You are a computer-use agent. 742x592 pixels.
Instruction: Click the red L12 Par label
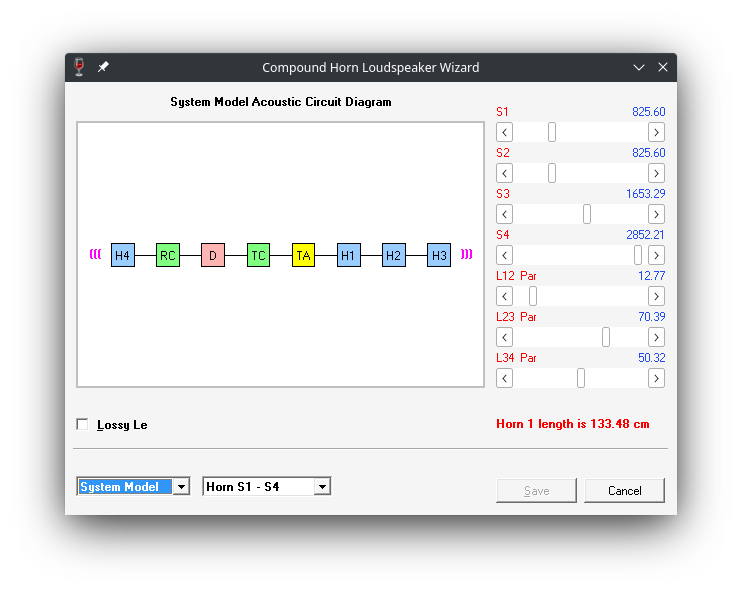click(x=516, y=275)
